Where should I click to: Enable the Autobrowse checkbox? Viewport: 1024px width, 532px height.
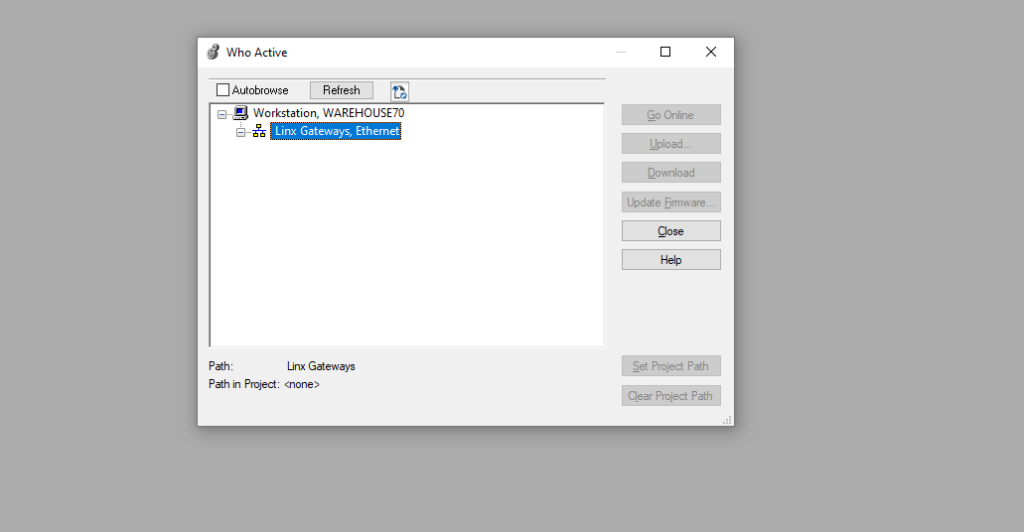click(223, 90)
